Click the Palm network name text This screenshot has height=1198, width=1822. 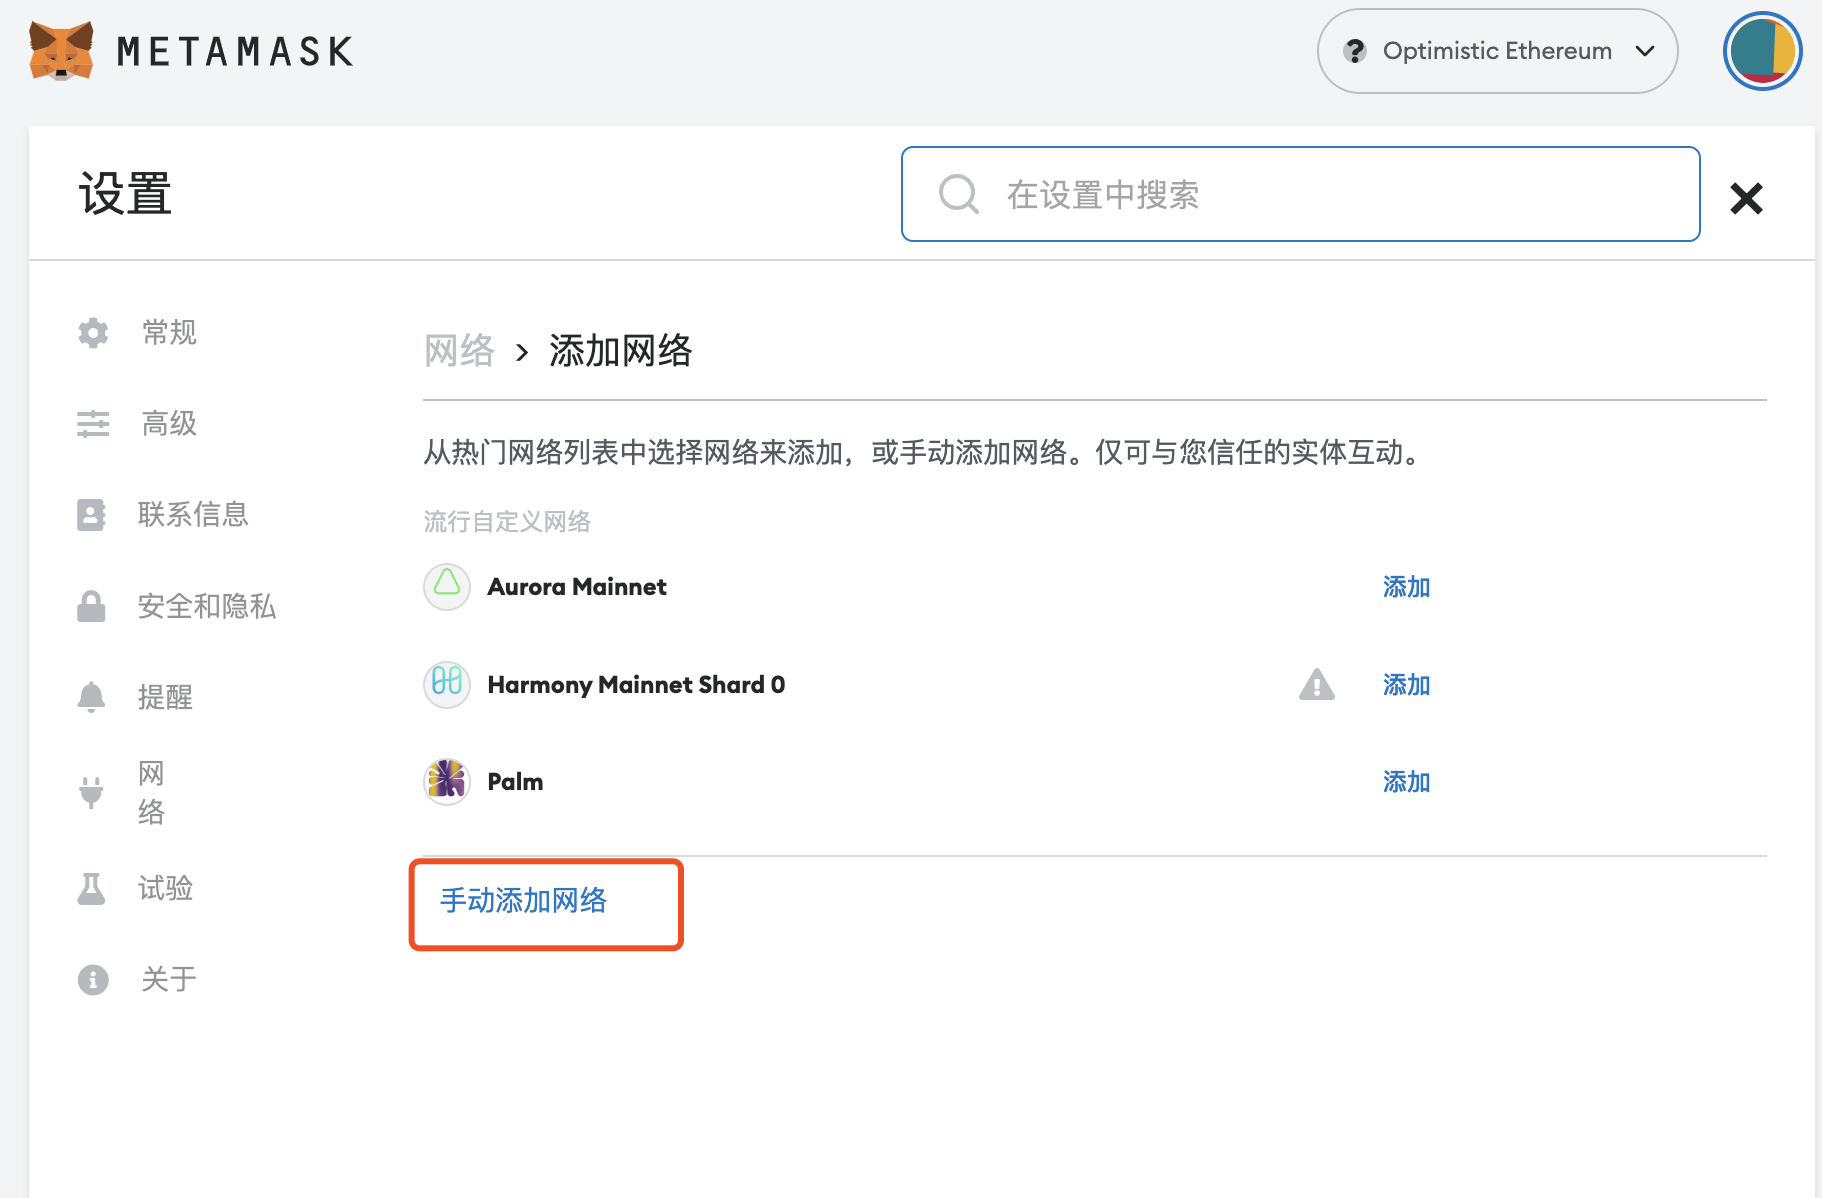coord(515,782)
